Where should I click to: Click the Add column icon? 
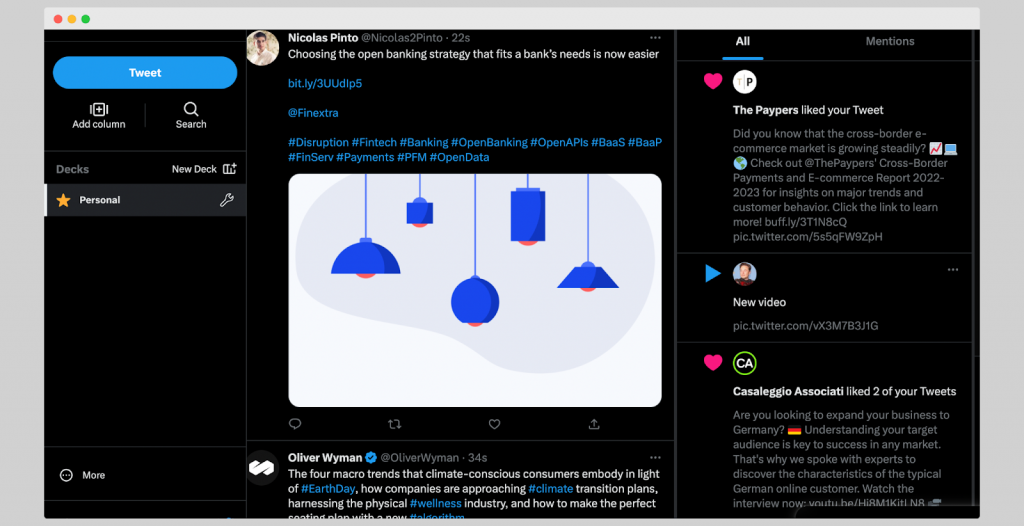(x=99, y=109)
